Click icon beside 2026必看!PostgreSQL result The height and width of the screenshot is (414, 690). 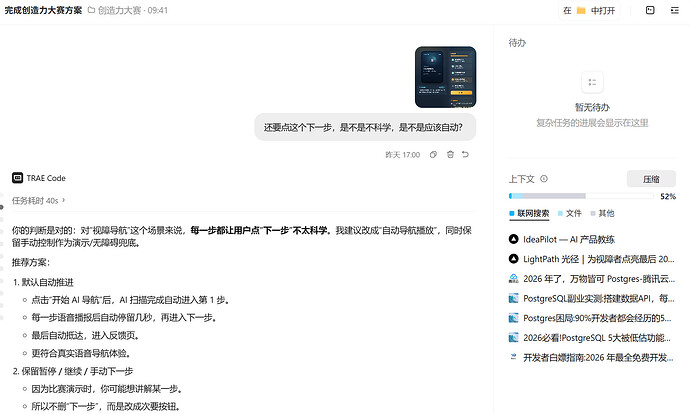514,337
